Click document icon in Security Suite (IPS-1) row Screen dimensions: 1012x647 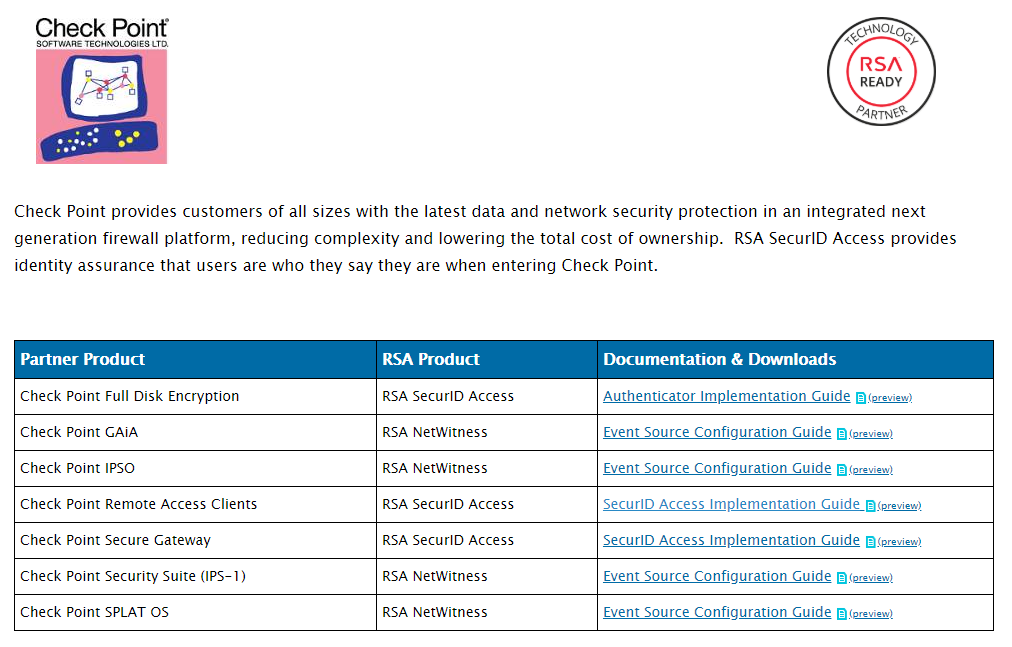click(841, 578)
